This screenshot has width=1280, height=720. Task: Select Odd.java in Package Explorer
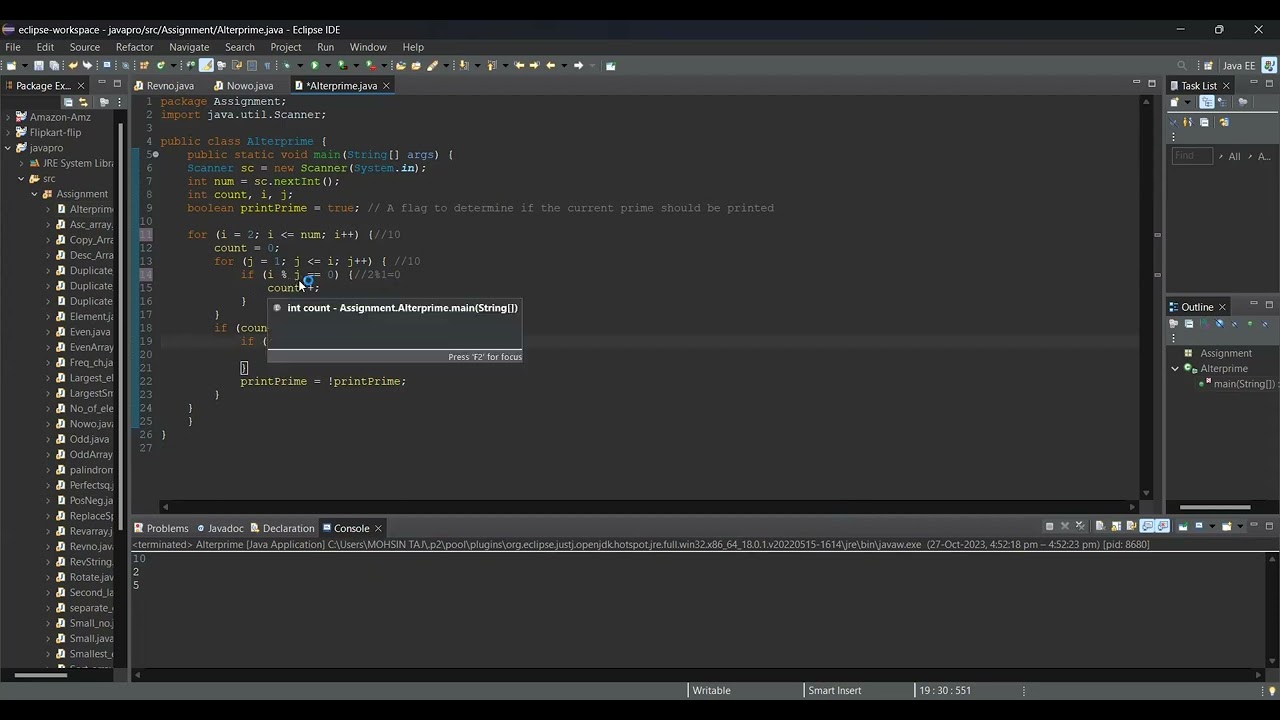pyautogui.click(x=82, y=439)
